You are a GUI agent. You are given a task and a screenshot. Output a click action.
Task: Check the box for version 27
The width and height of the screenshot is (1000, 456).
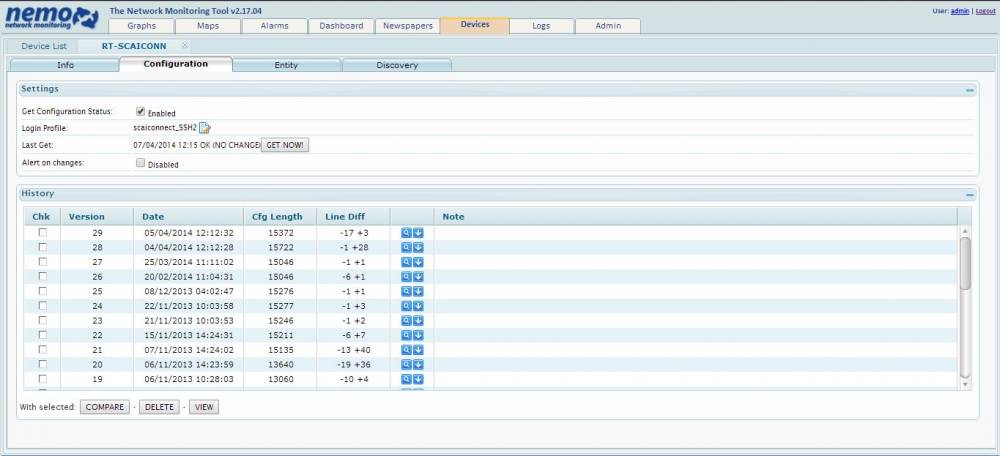[x=43, y=261]
